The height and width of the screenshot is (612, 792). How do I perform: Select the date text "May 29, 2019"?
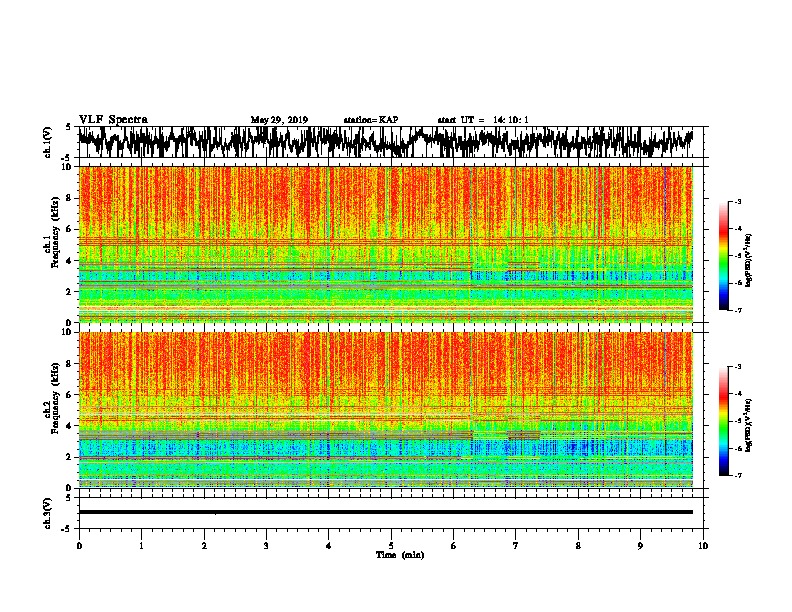click(x=279, y=120)
